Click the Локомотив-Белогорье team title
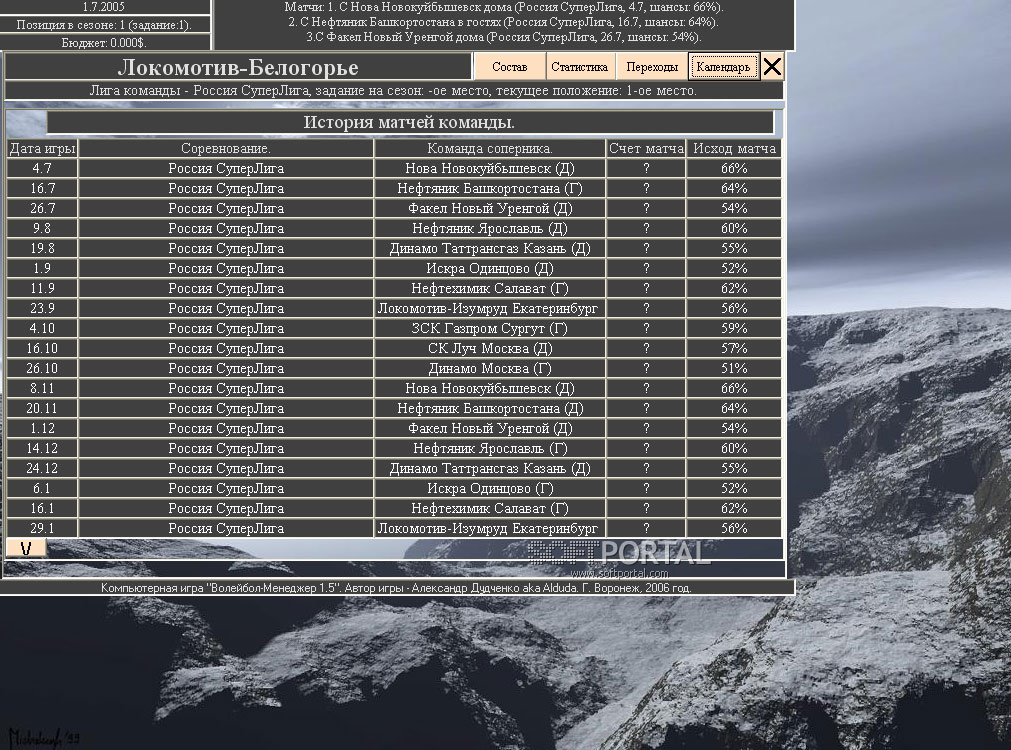1011x750 pixels. pyautogui.click(x=238, y=67)
